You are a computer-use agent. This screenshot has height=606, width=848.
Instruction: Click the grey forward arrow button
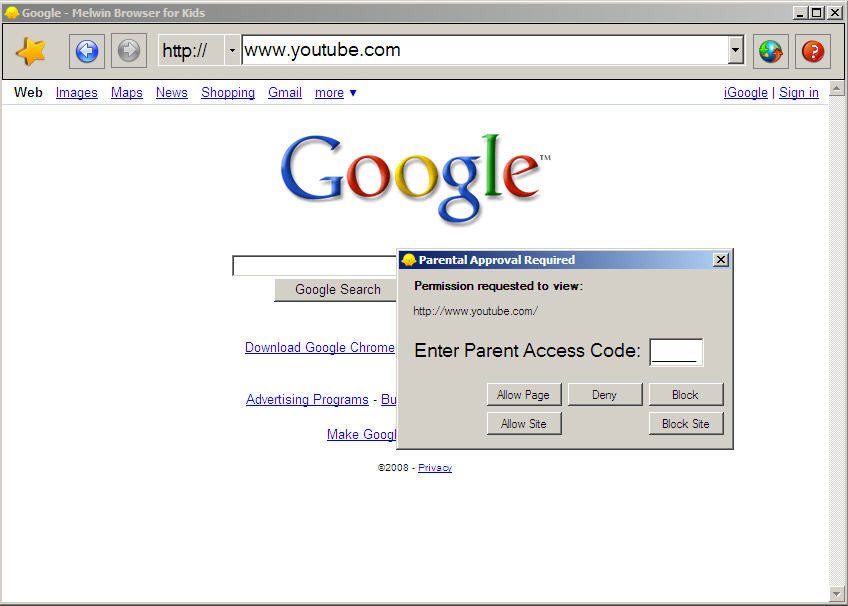coord(129,51)
